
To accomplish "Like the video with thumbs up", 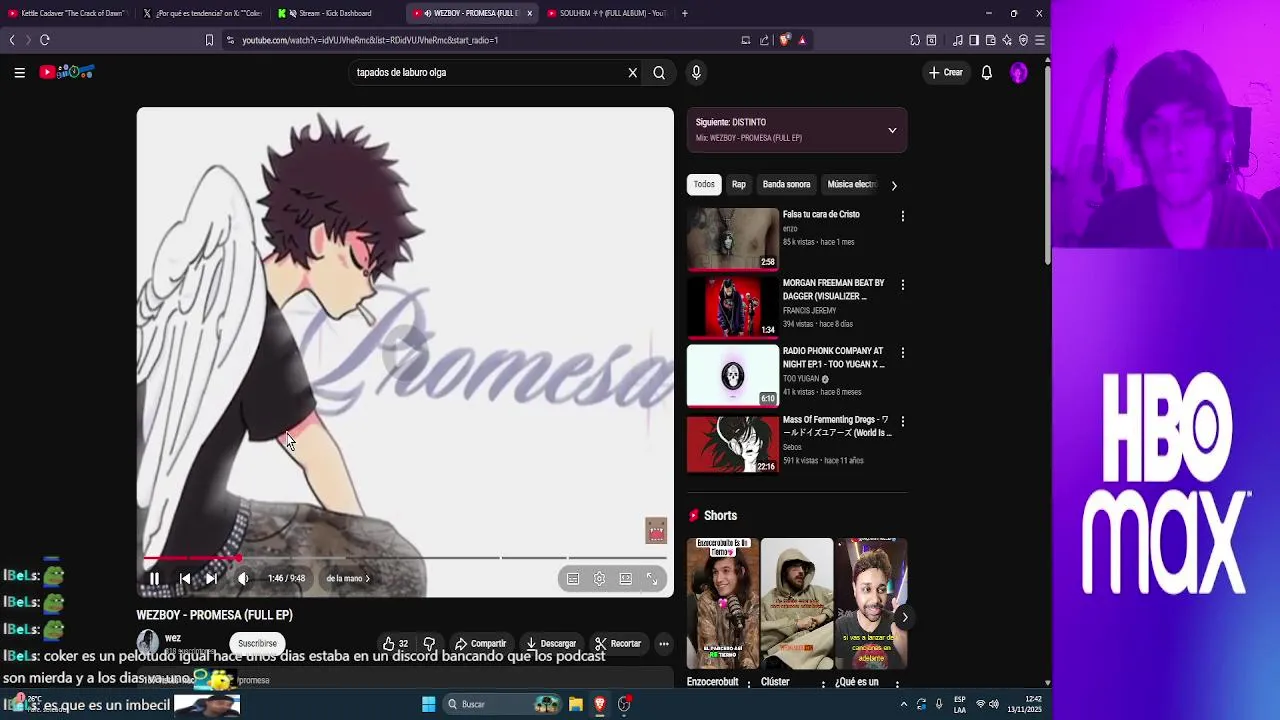I will (395, 643).
